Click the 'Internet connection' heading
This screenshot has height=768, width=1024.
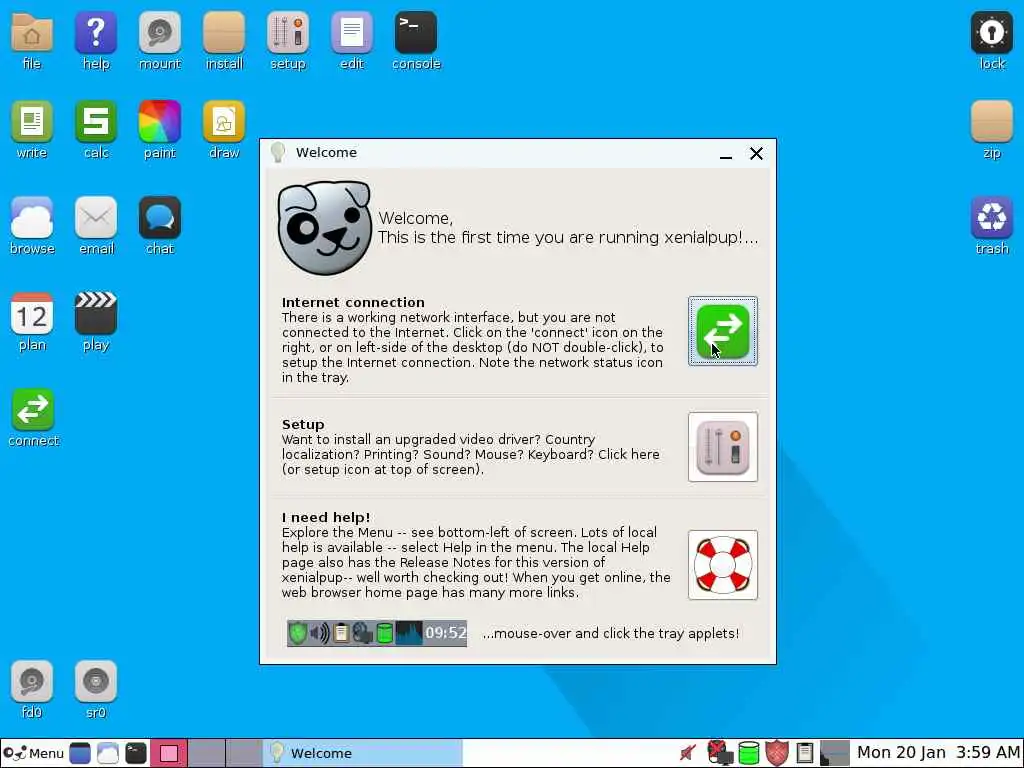[x=353, y=302]
